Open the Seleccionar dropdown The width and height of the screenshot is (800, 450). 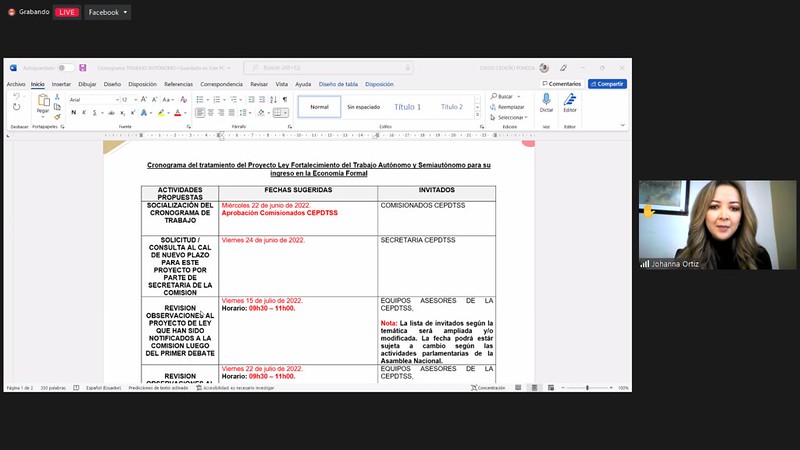tap(509, 117)
